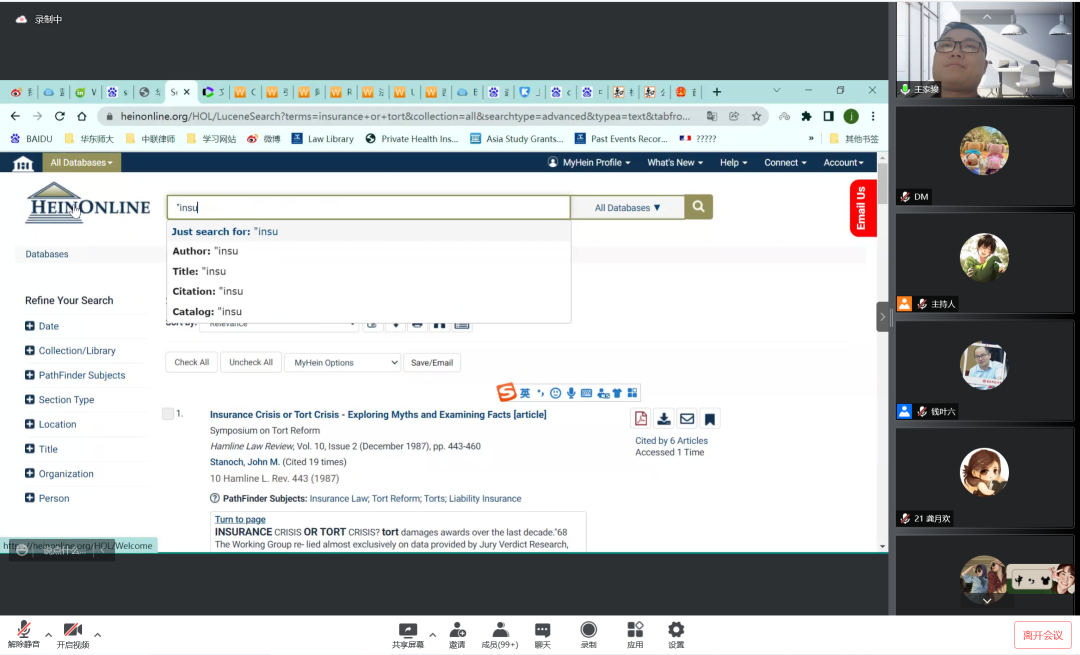Expand the Organization filter

click(30, 473)
